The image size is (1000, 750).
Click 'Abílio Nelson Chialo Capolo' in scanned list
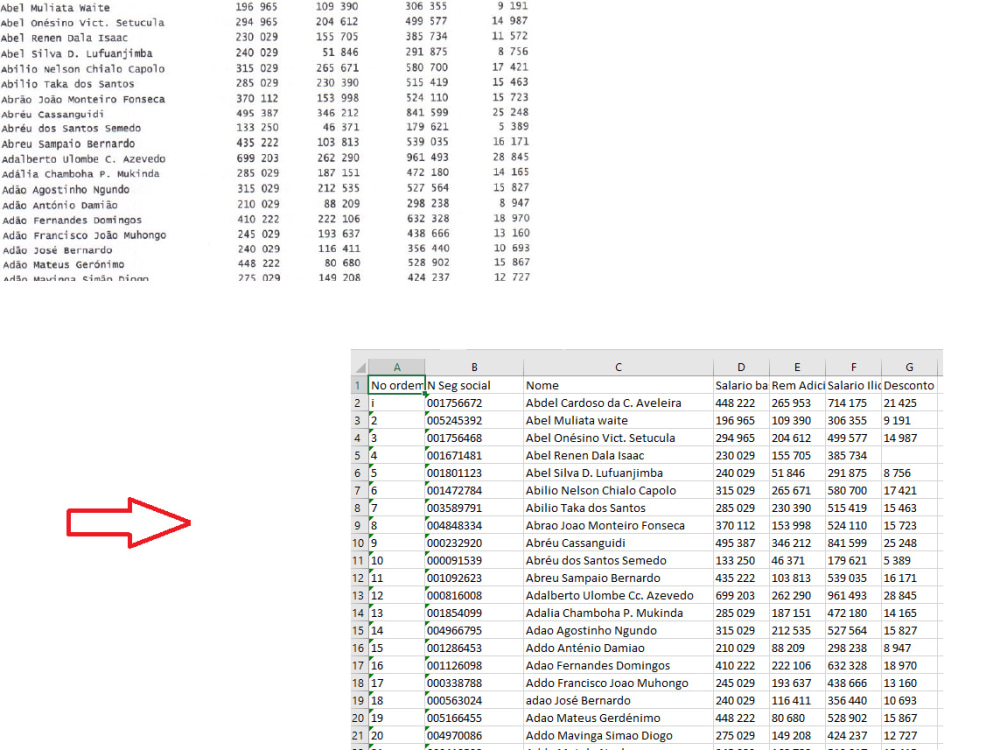(x=83, y=69)
